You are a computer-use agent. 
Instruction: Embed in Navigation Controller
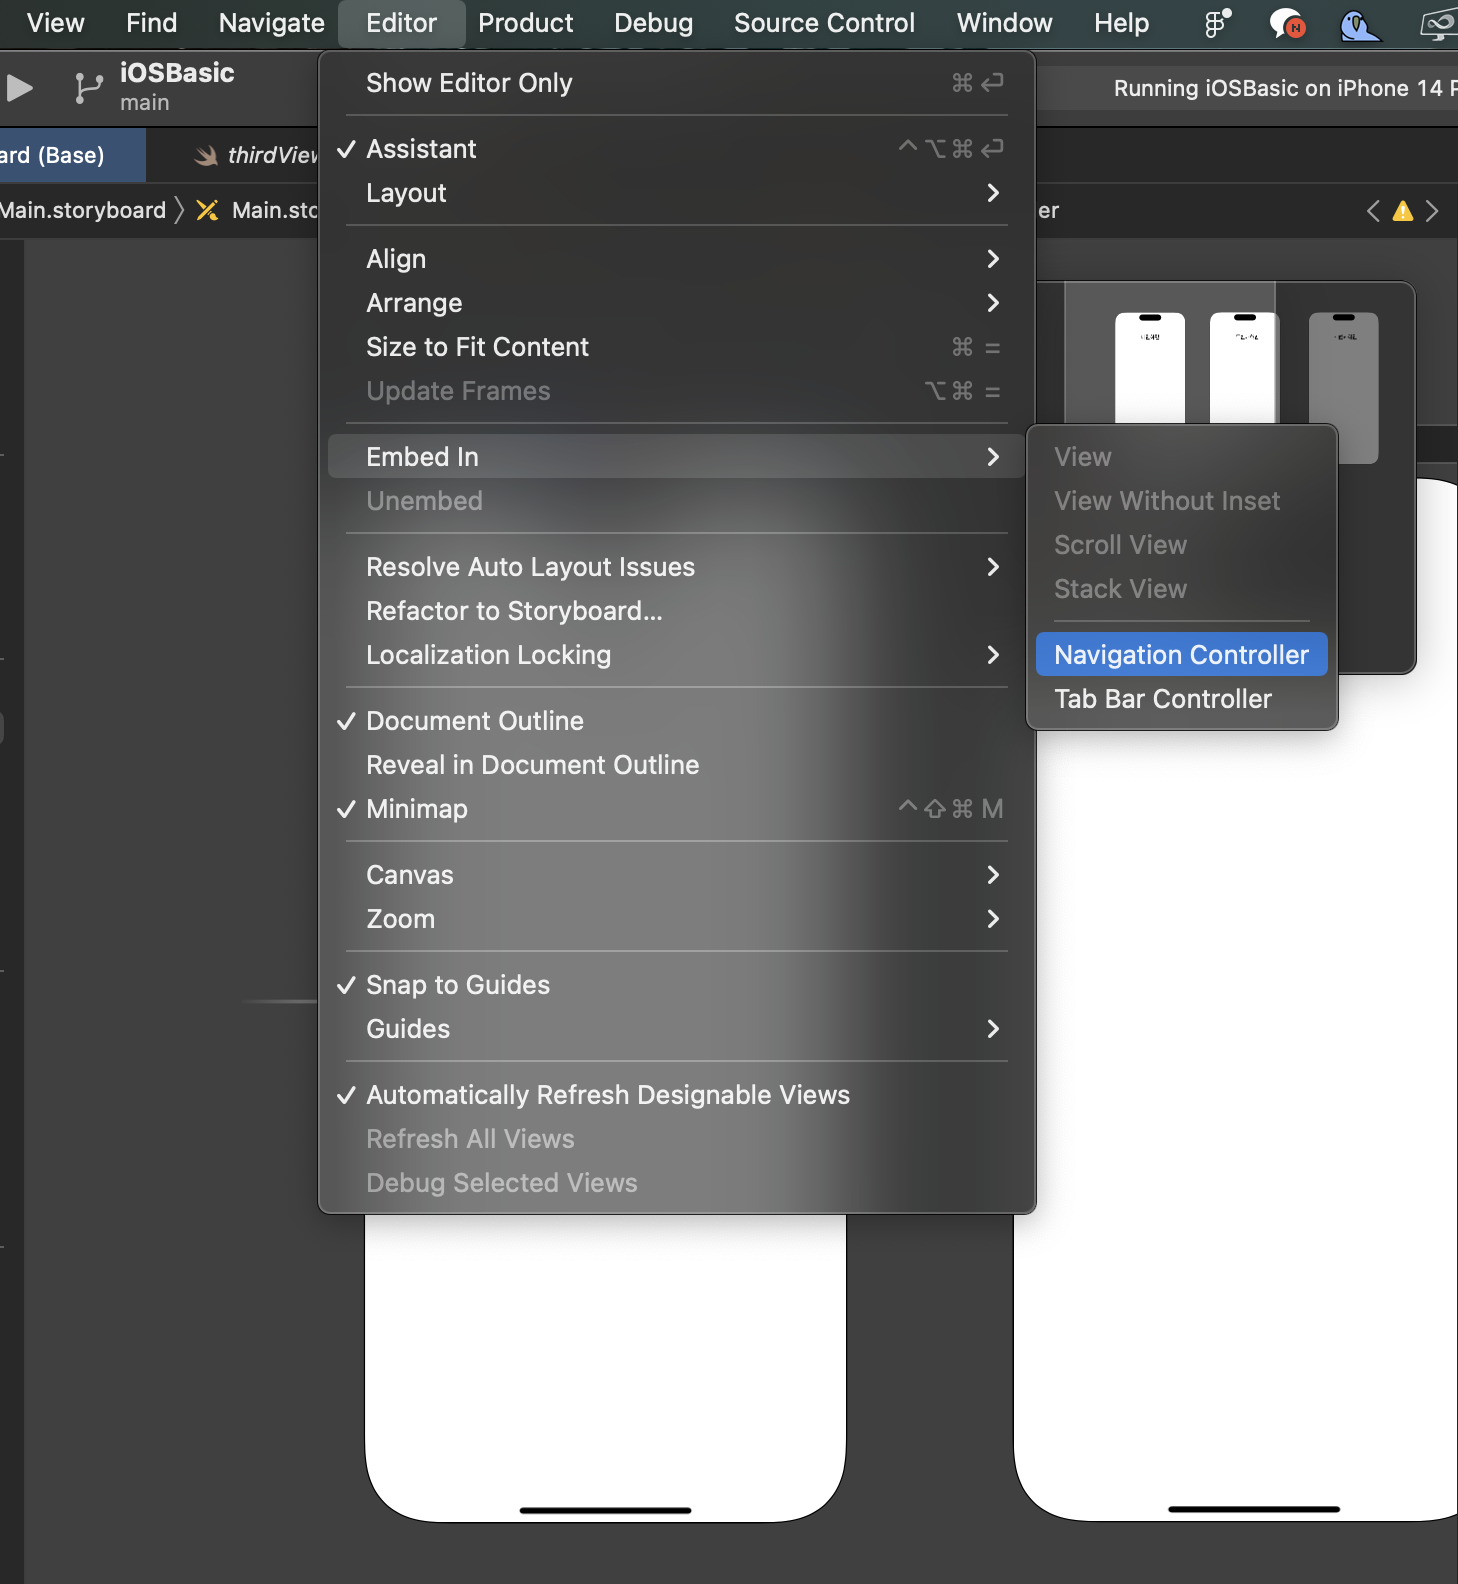point(1182,655)
